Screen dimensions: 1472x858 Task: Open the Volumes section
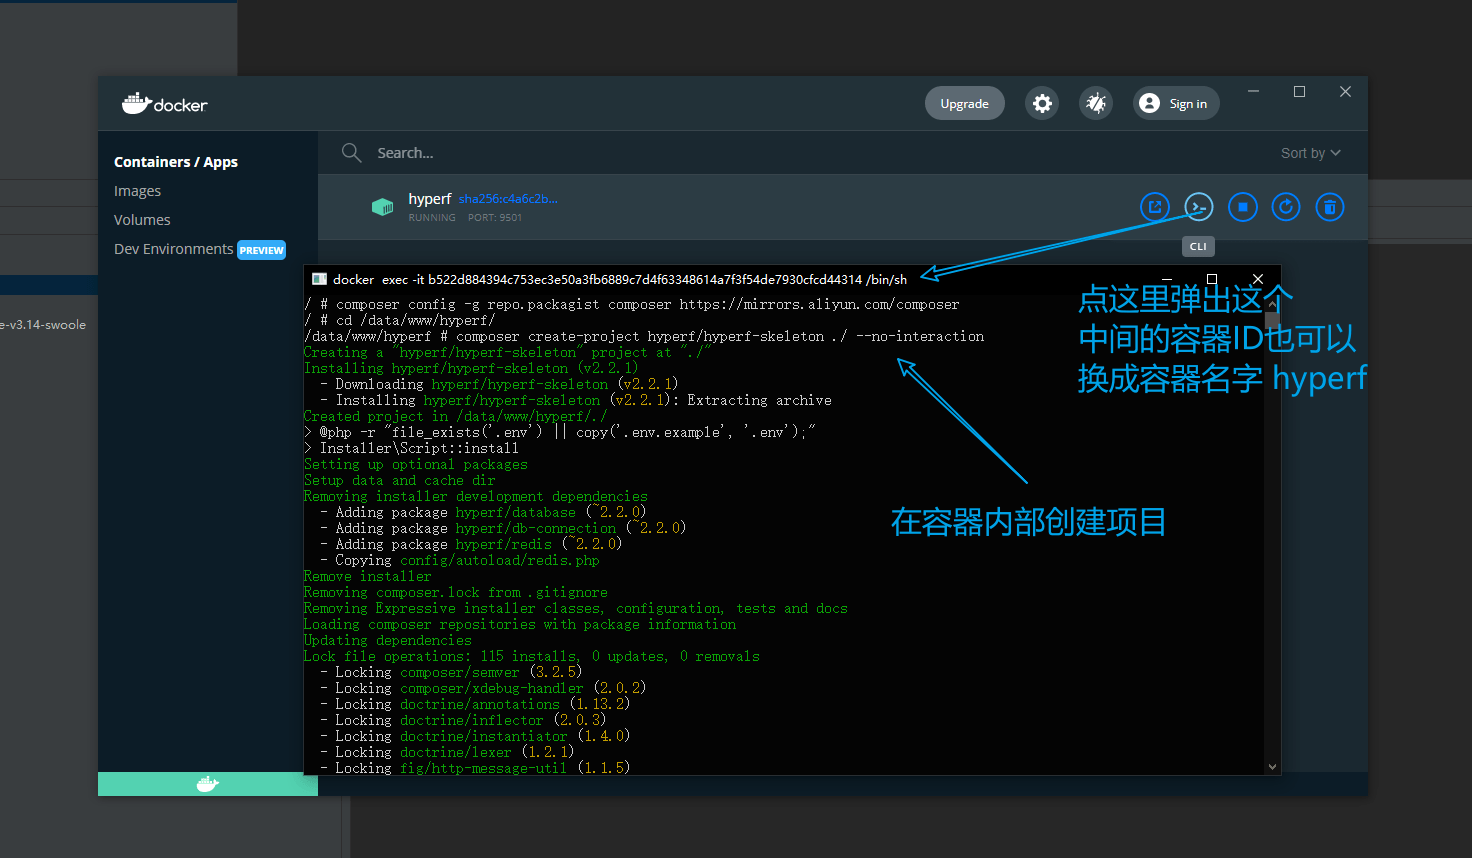tap(142, 220)
